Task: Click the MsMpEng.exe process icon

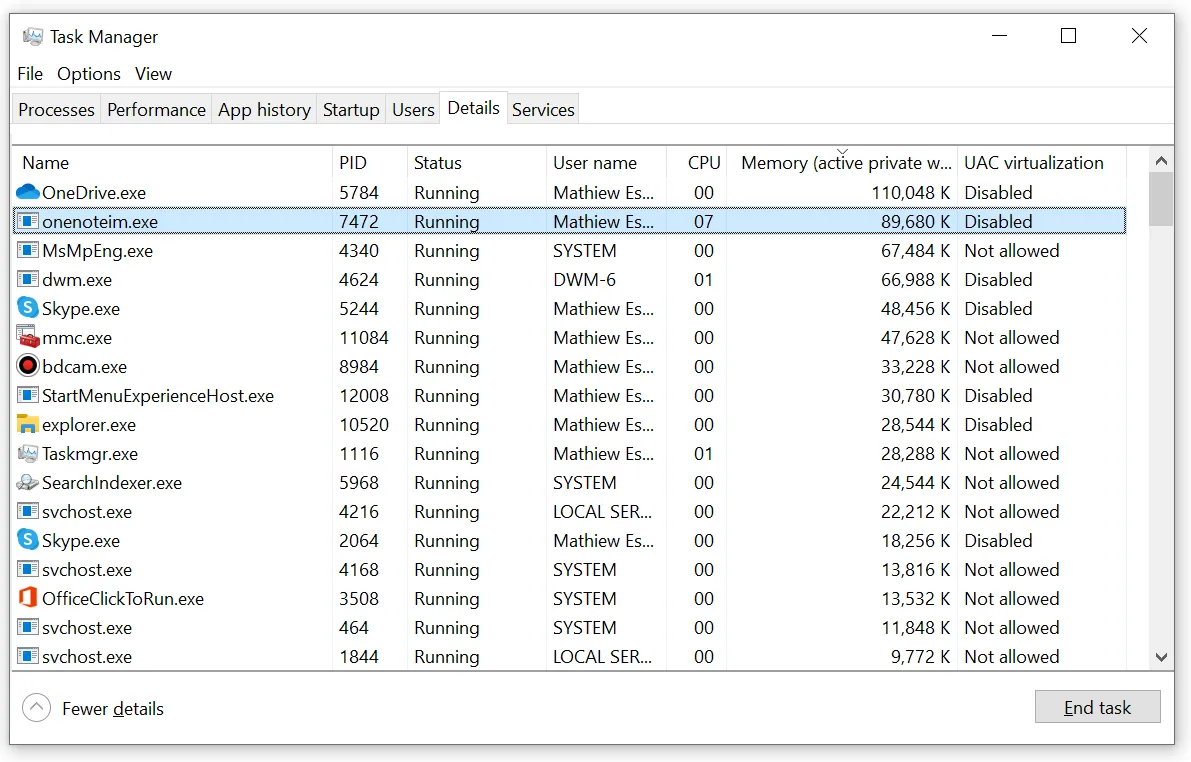Action: [28, 250]
